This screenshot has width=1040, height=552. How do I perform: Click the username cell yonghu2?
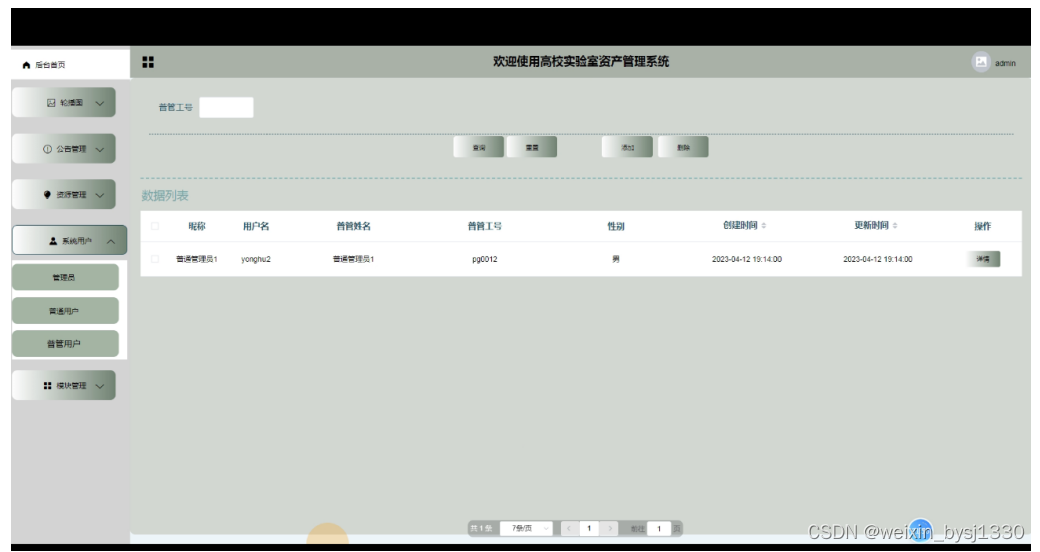click(x=256, y=259)
